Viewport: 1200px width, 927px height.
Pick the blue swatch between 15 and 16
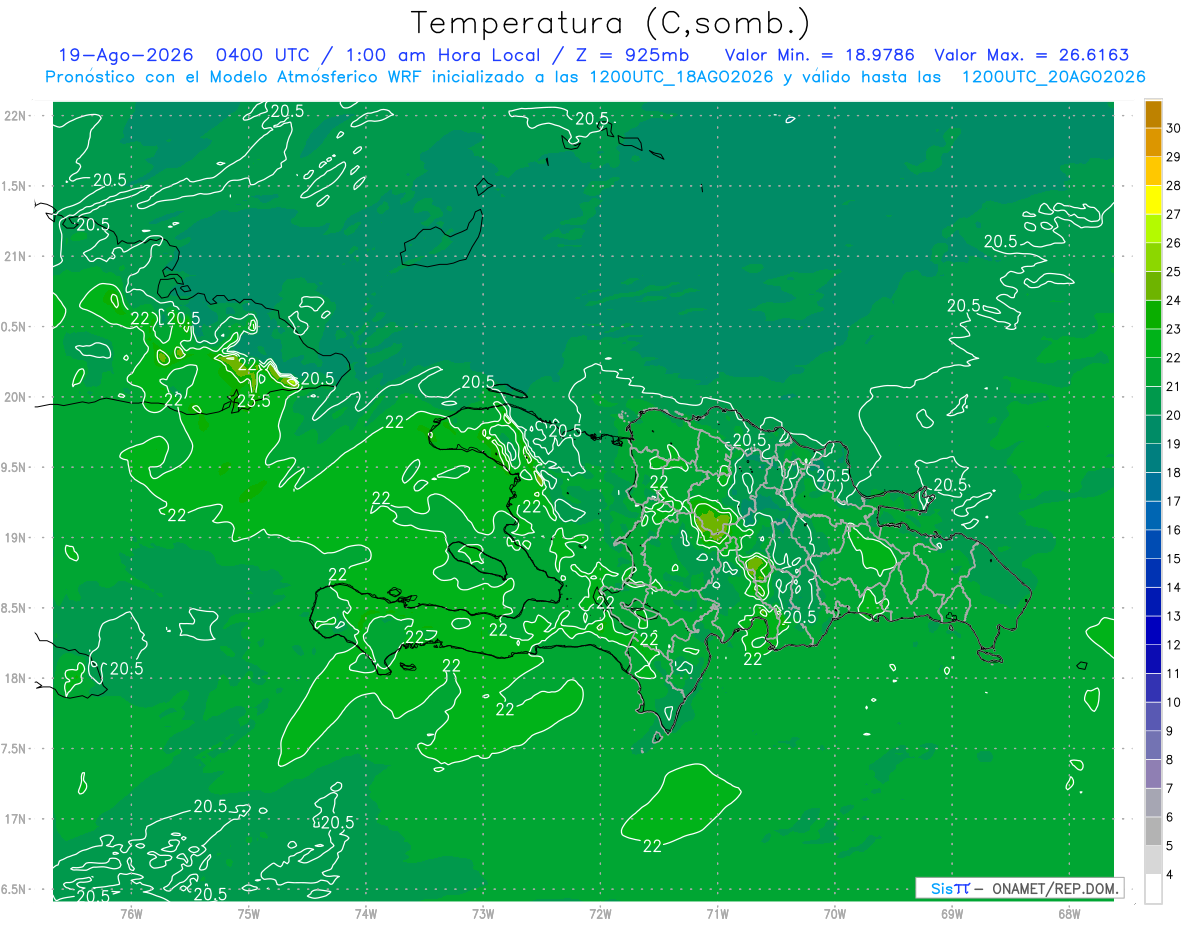(1153, 544)
